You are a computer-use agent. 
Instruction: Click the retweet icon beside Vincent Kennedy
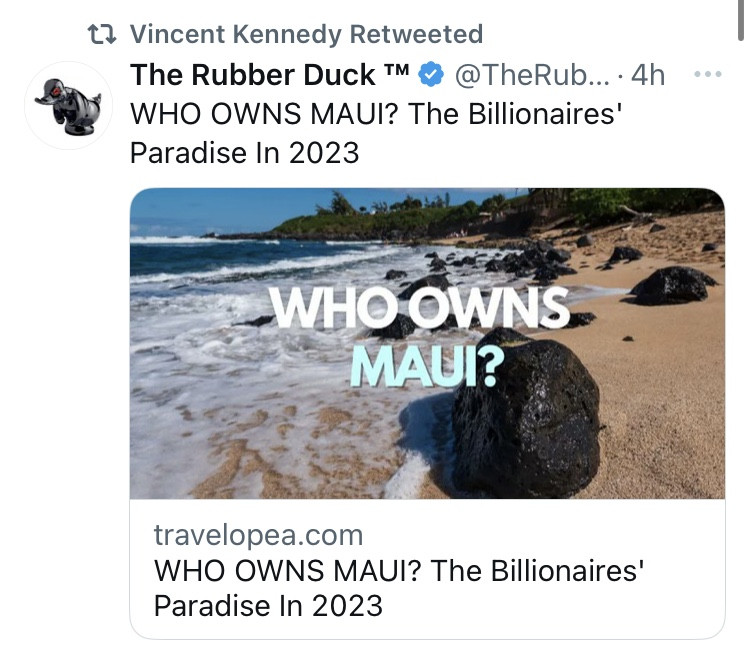click(x=103, y=34)
